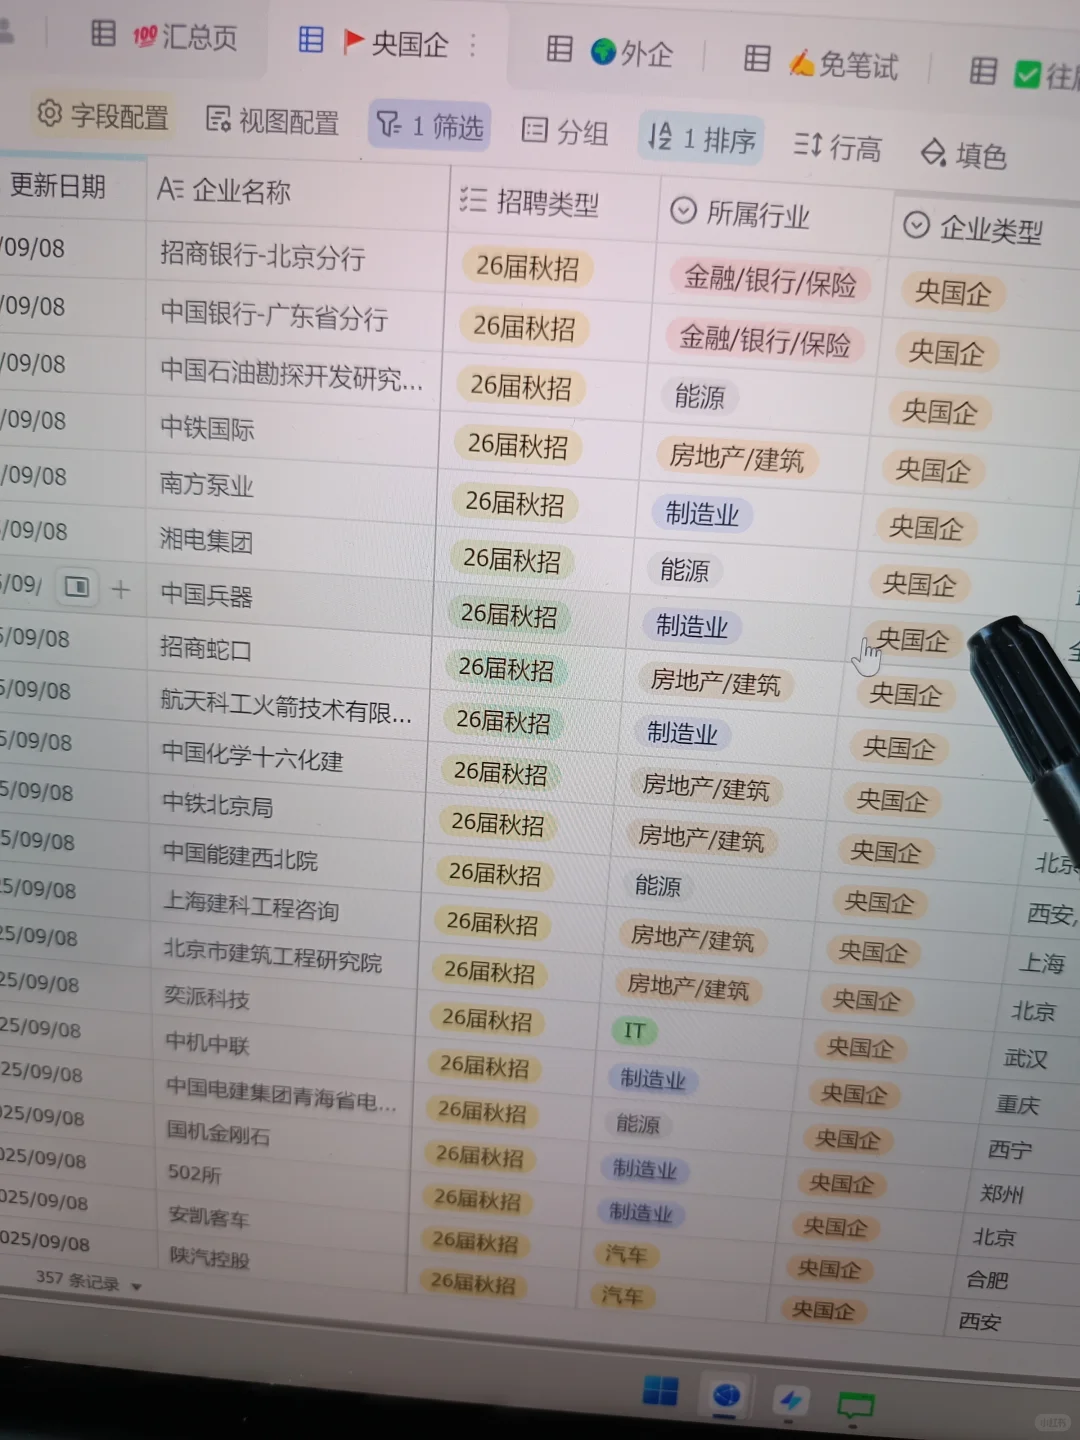Screen dimensions: 1080x1440
Task: Open the 1 排序 sort panel
Action: tap(701, 138)
